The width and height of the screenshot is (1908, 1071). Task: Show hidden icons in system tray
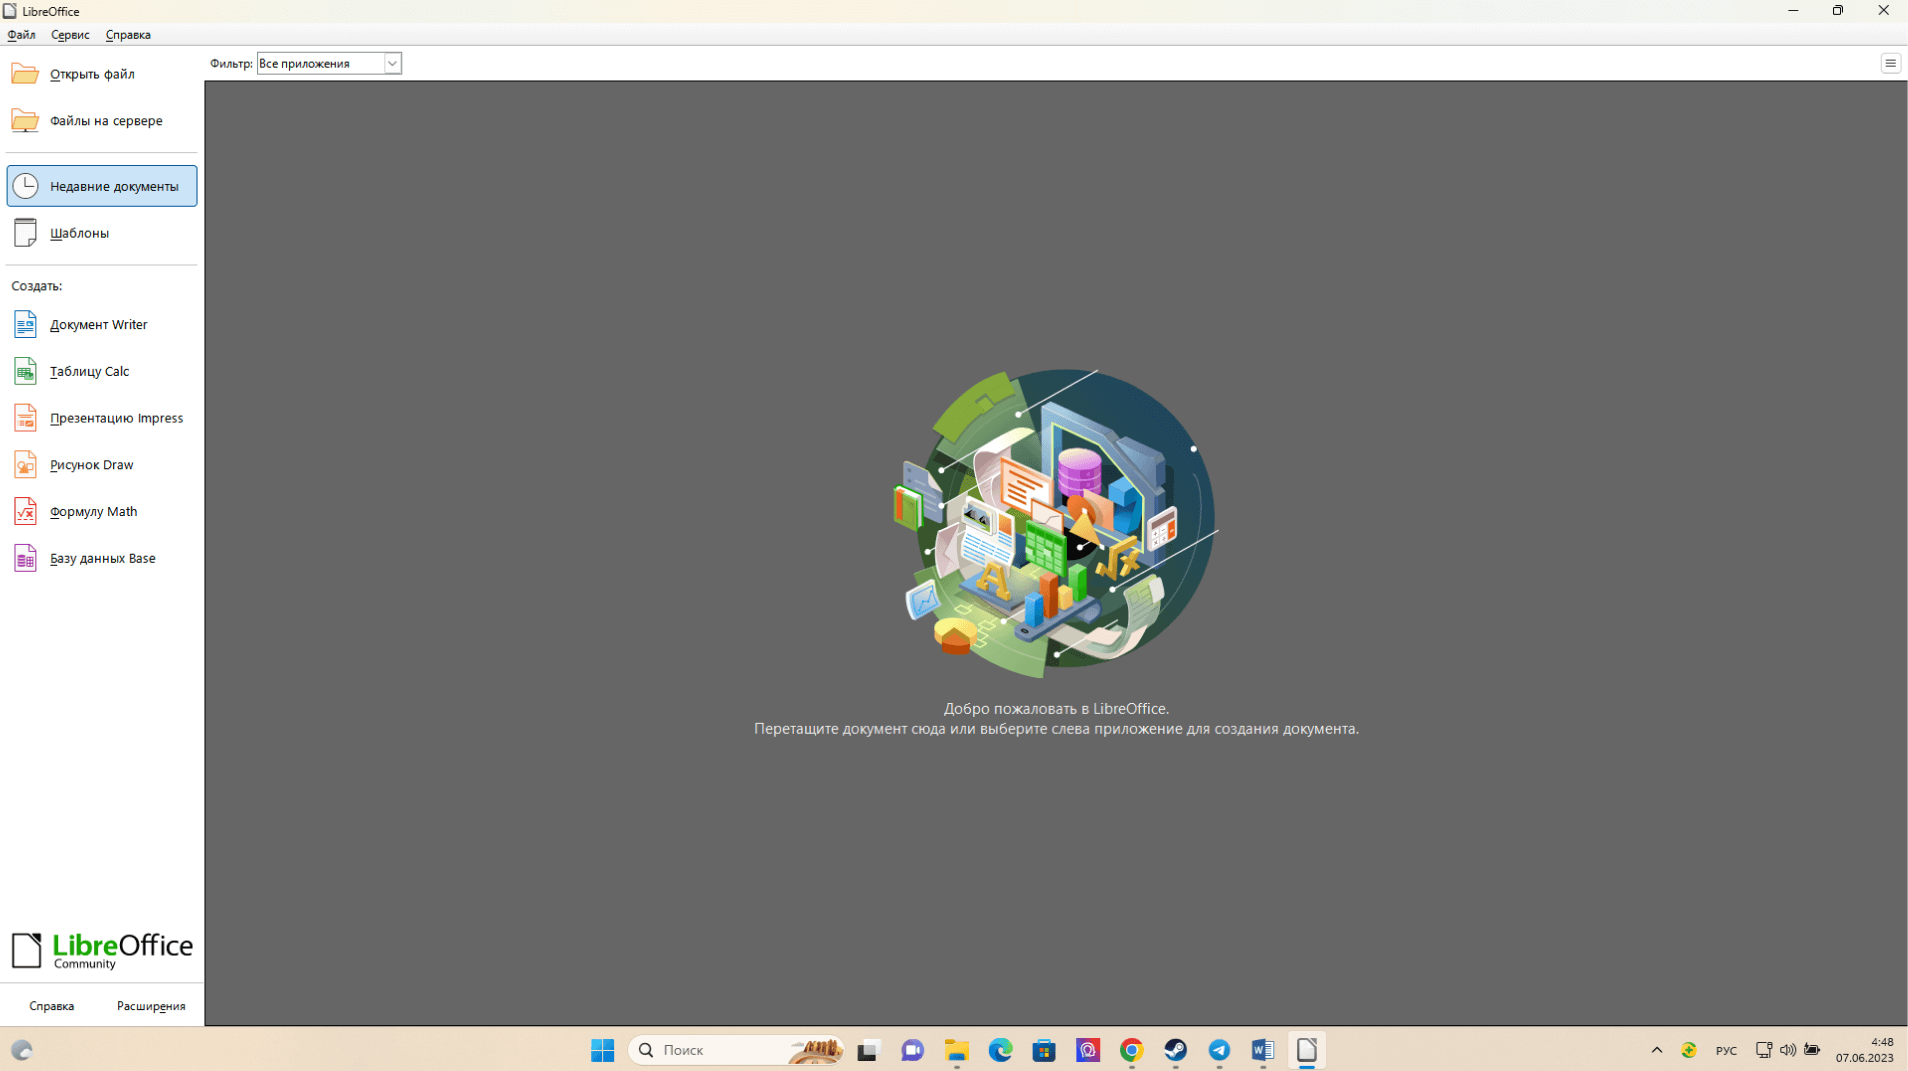1656,1050
